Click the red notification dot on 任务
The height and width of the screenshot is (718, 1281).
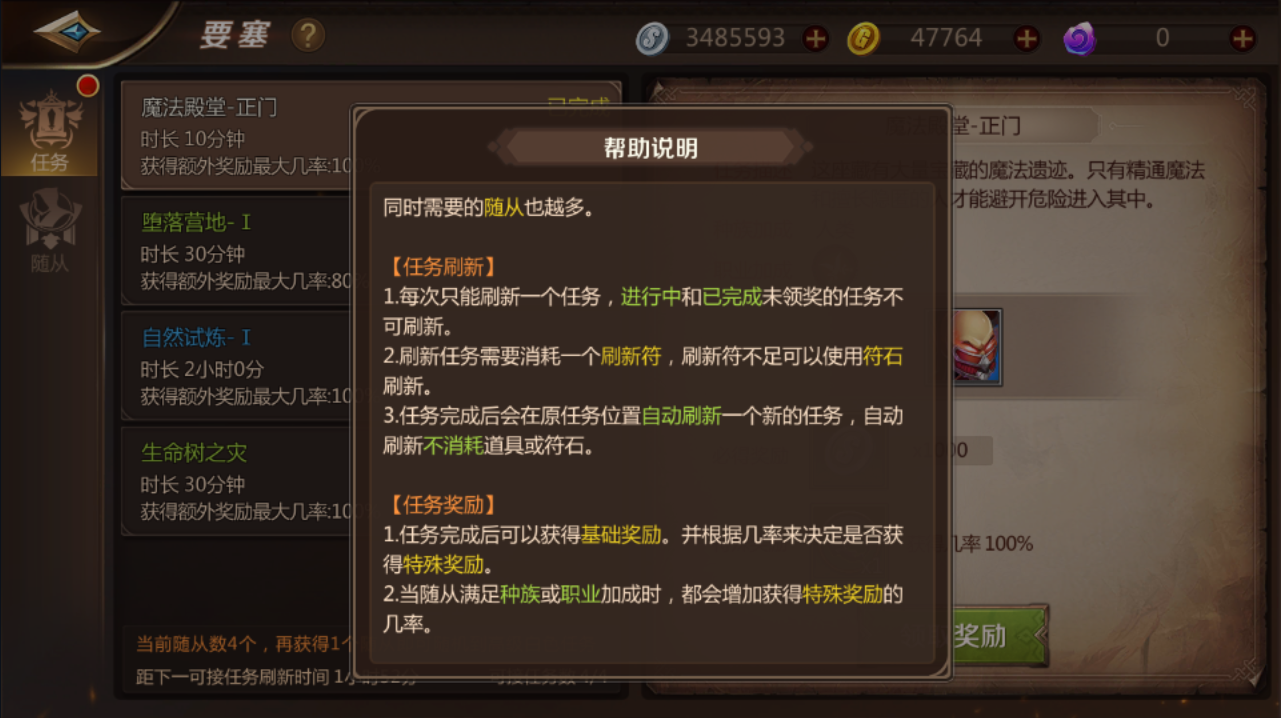point(88,86)
